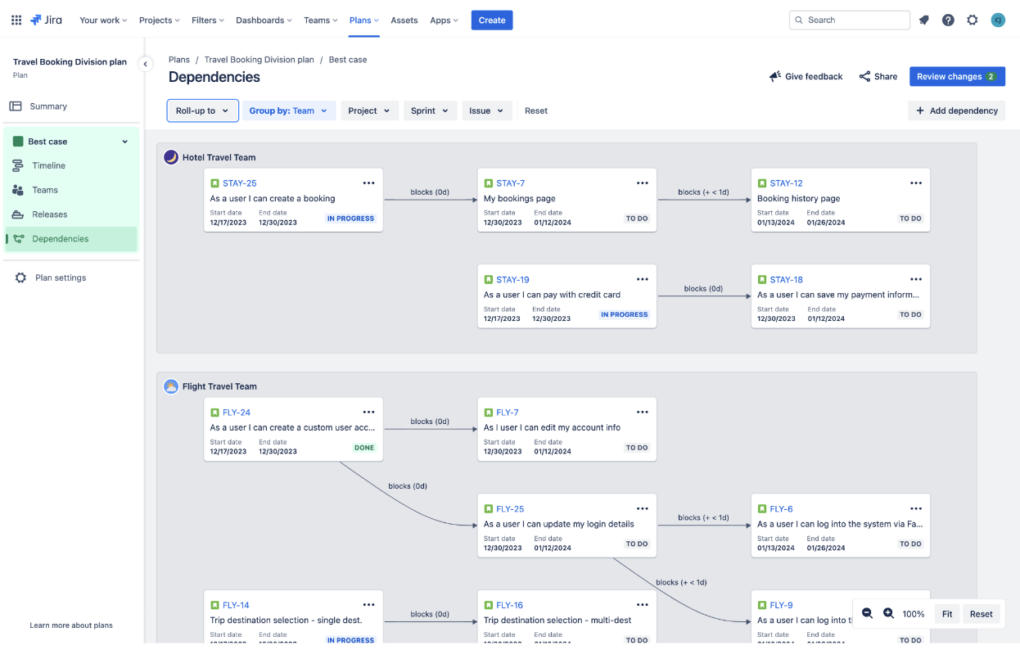Image resolution: width=1020 pixels, height=650 pixels.
Task: Open the FLY-6 issue link
Action: click(x=781, y=509)
